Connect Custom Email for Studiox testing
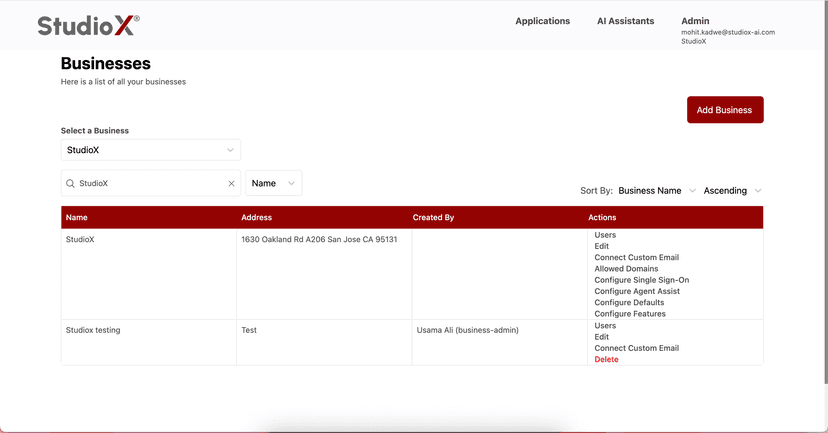The image size is (828, 433). pos(636,349)
